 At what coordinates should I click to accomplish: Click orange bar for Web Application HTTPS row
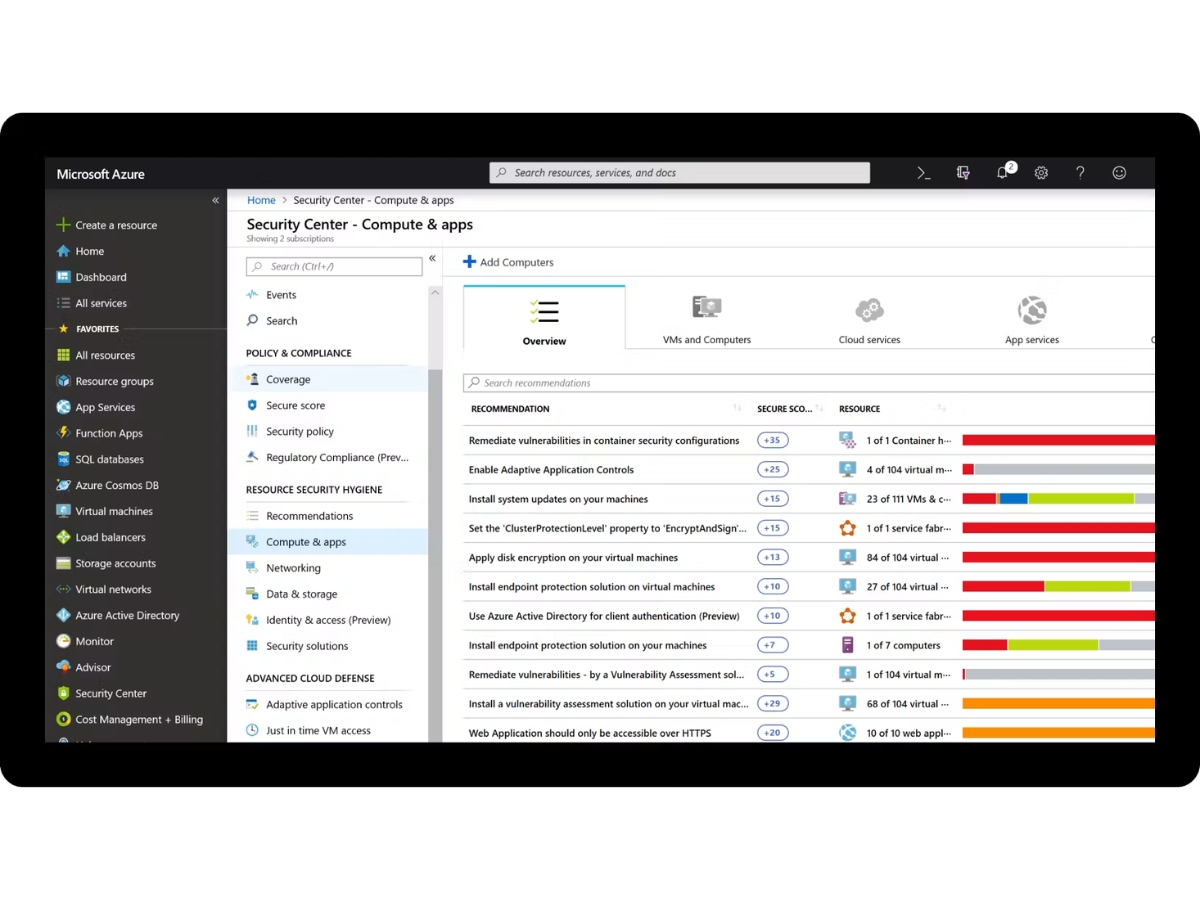click(x=1058, y=733)
